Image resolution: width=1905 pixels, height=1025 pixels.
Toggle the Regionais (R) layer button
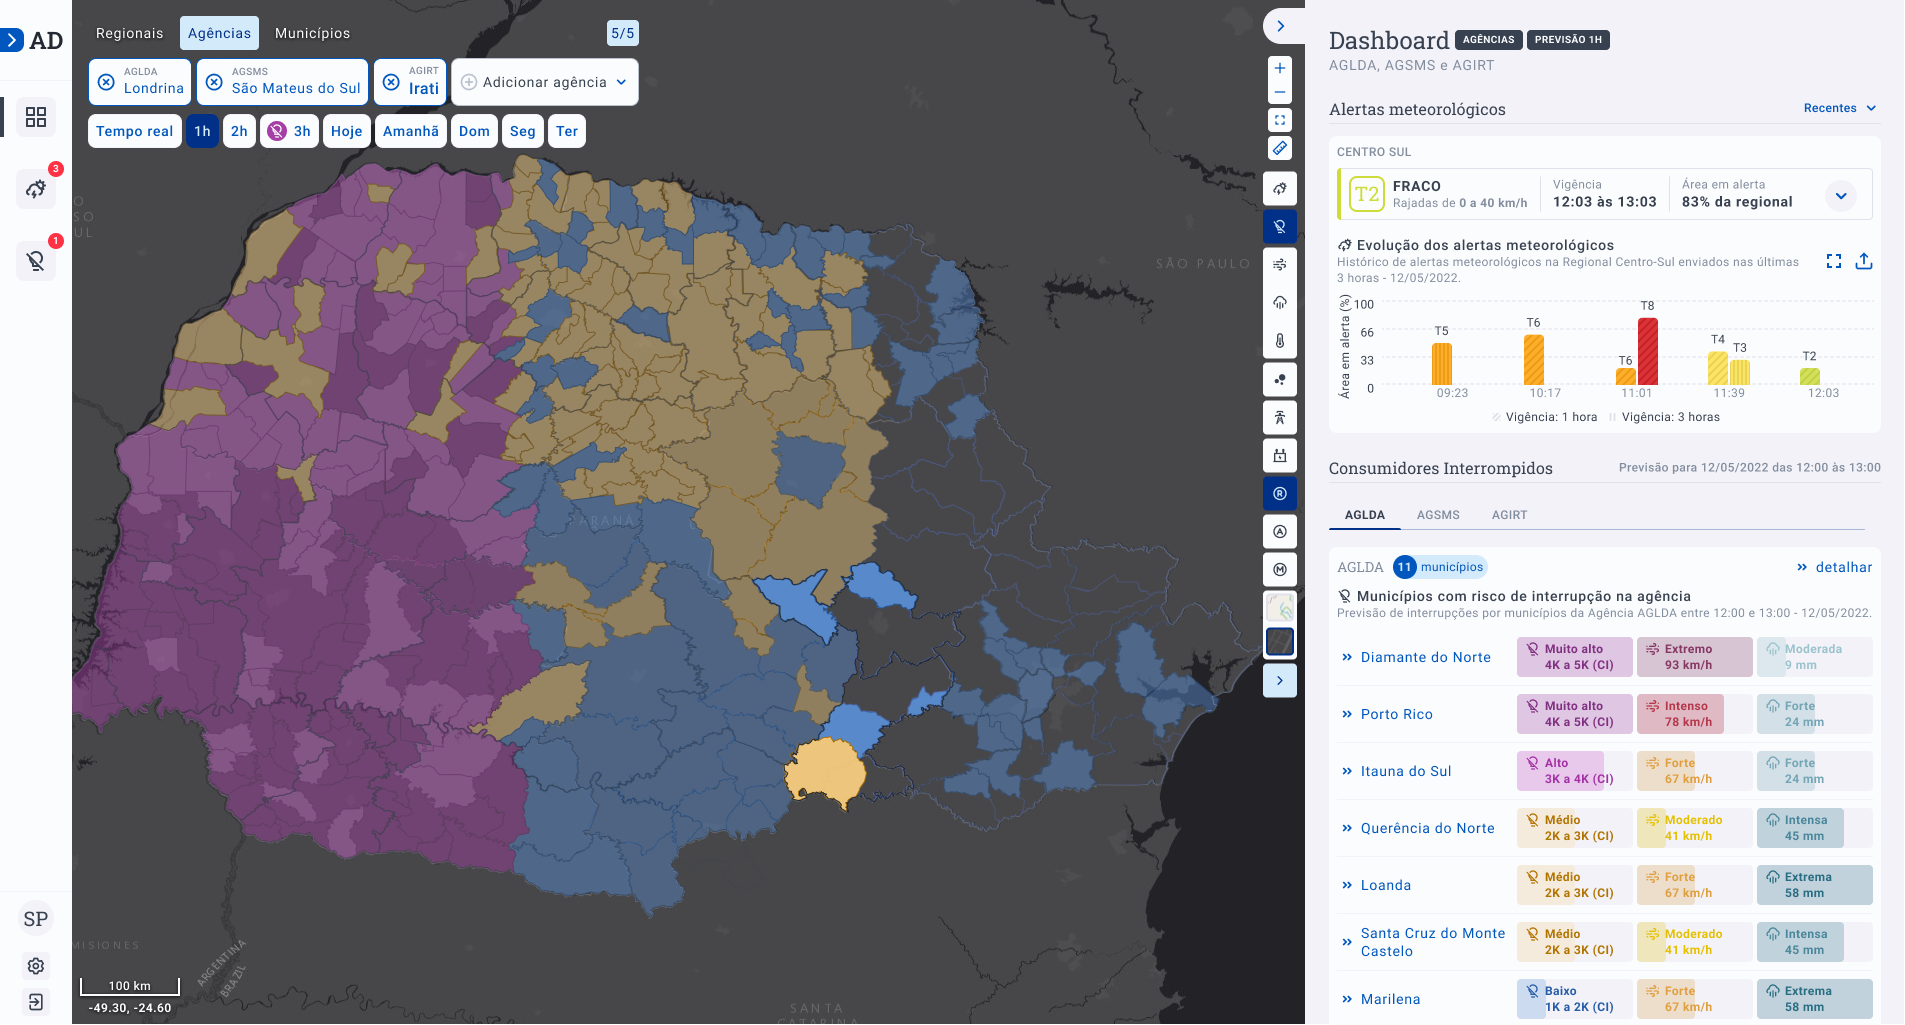1280,494
